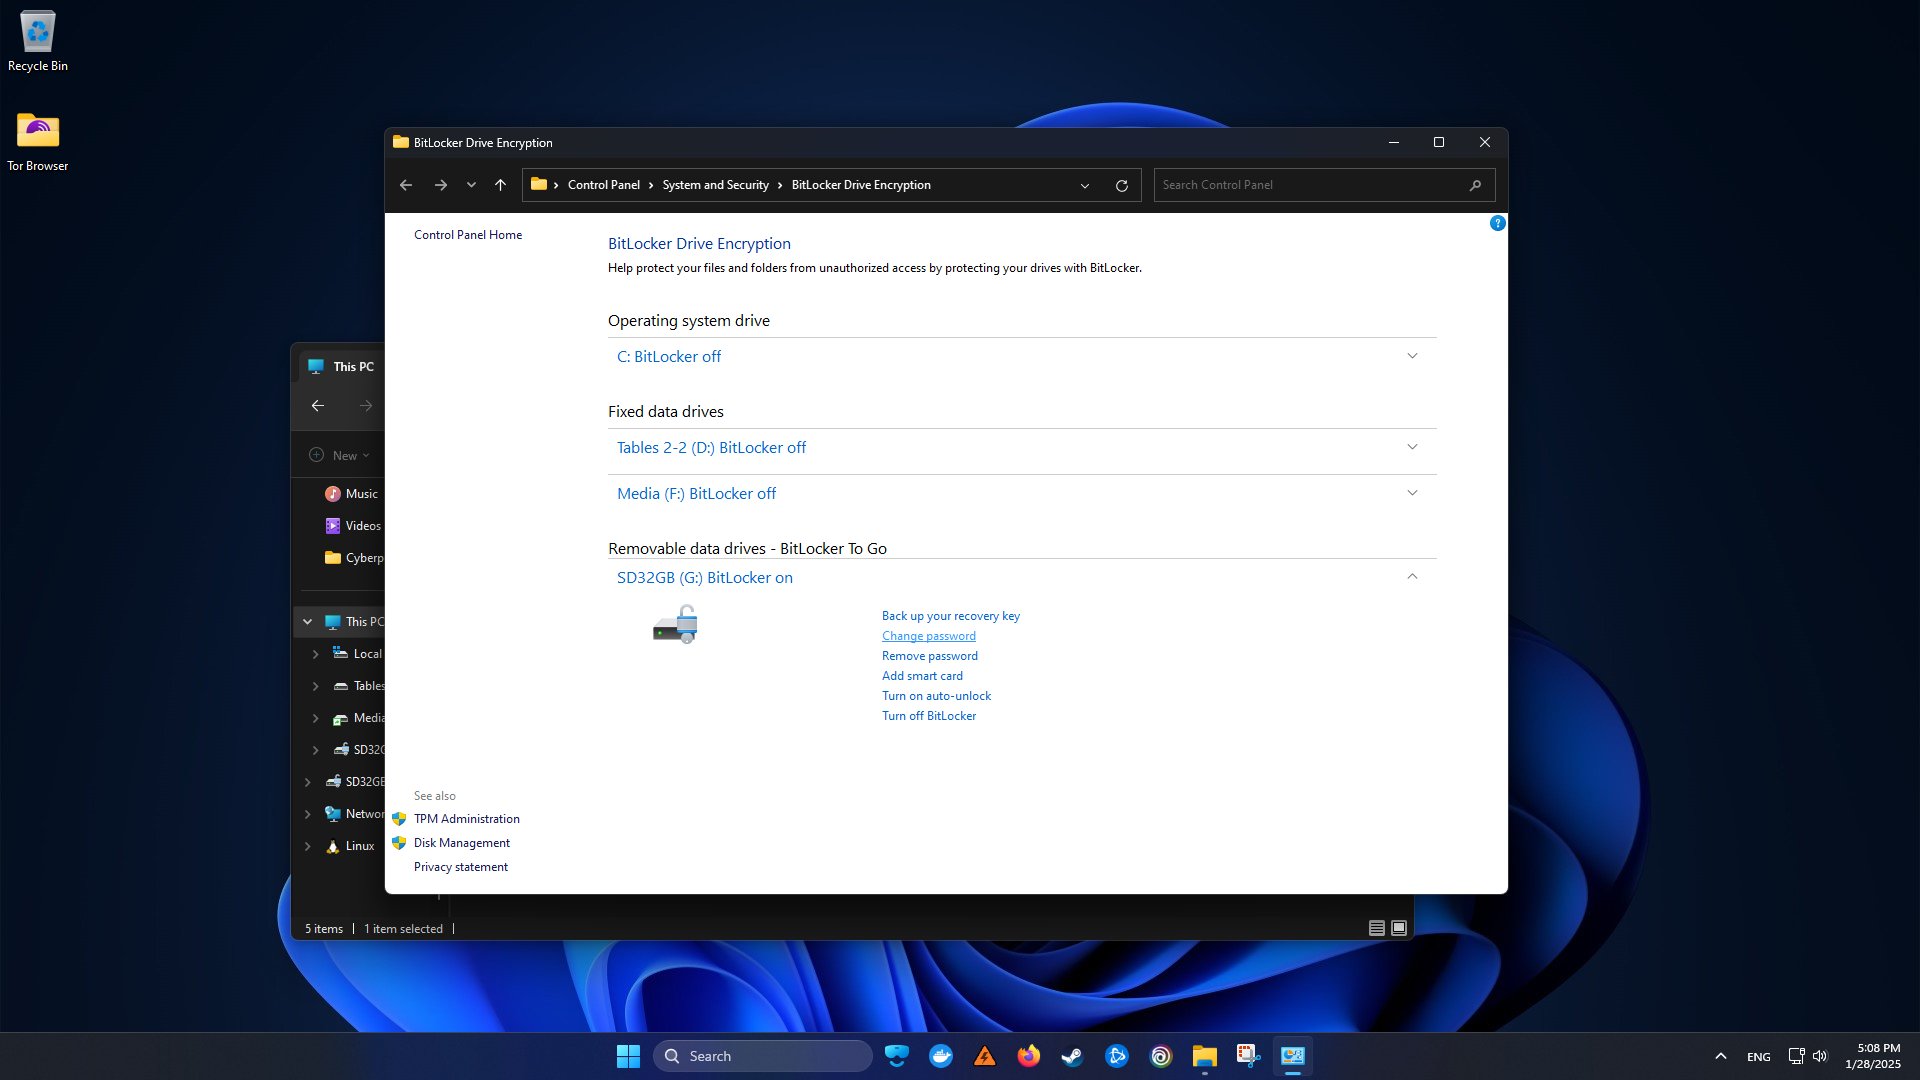Screen dimensions: 1920x1080
Task: Click the taskbar Search box
Action: 763,1056
